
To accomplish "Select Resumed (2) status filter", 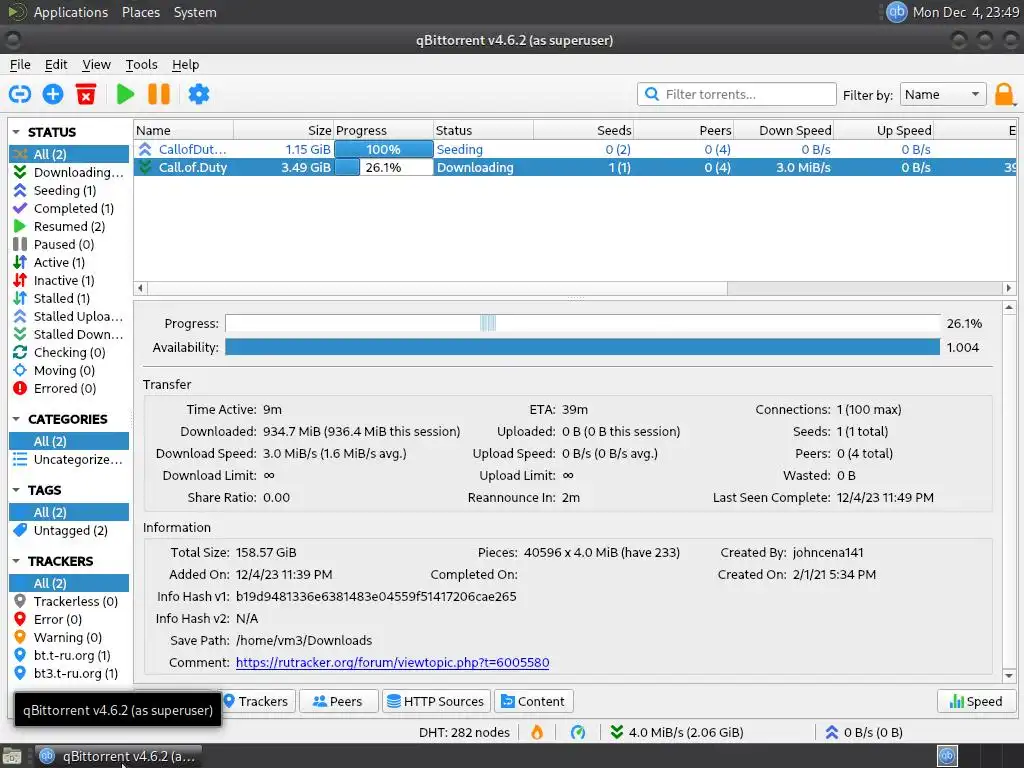I will tap(69, 226).
